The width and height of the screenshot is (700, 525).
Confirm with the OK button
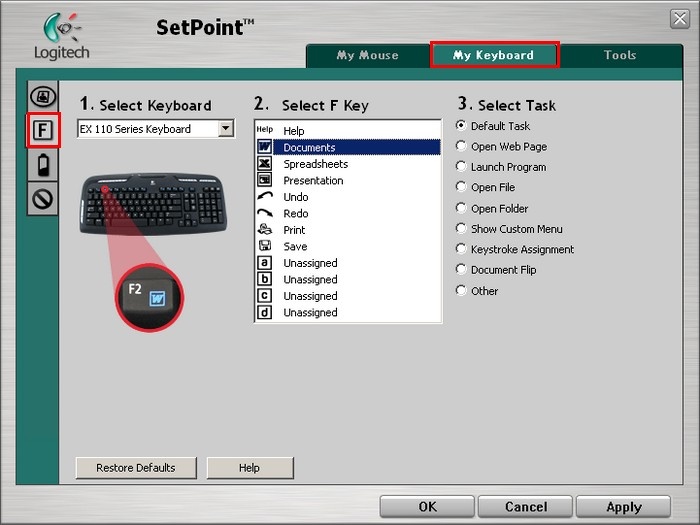click(427, 506)
